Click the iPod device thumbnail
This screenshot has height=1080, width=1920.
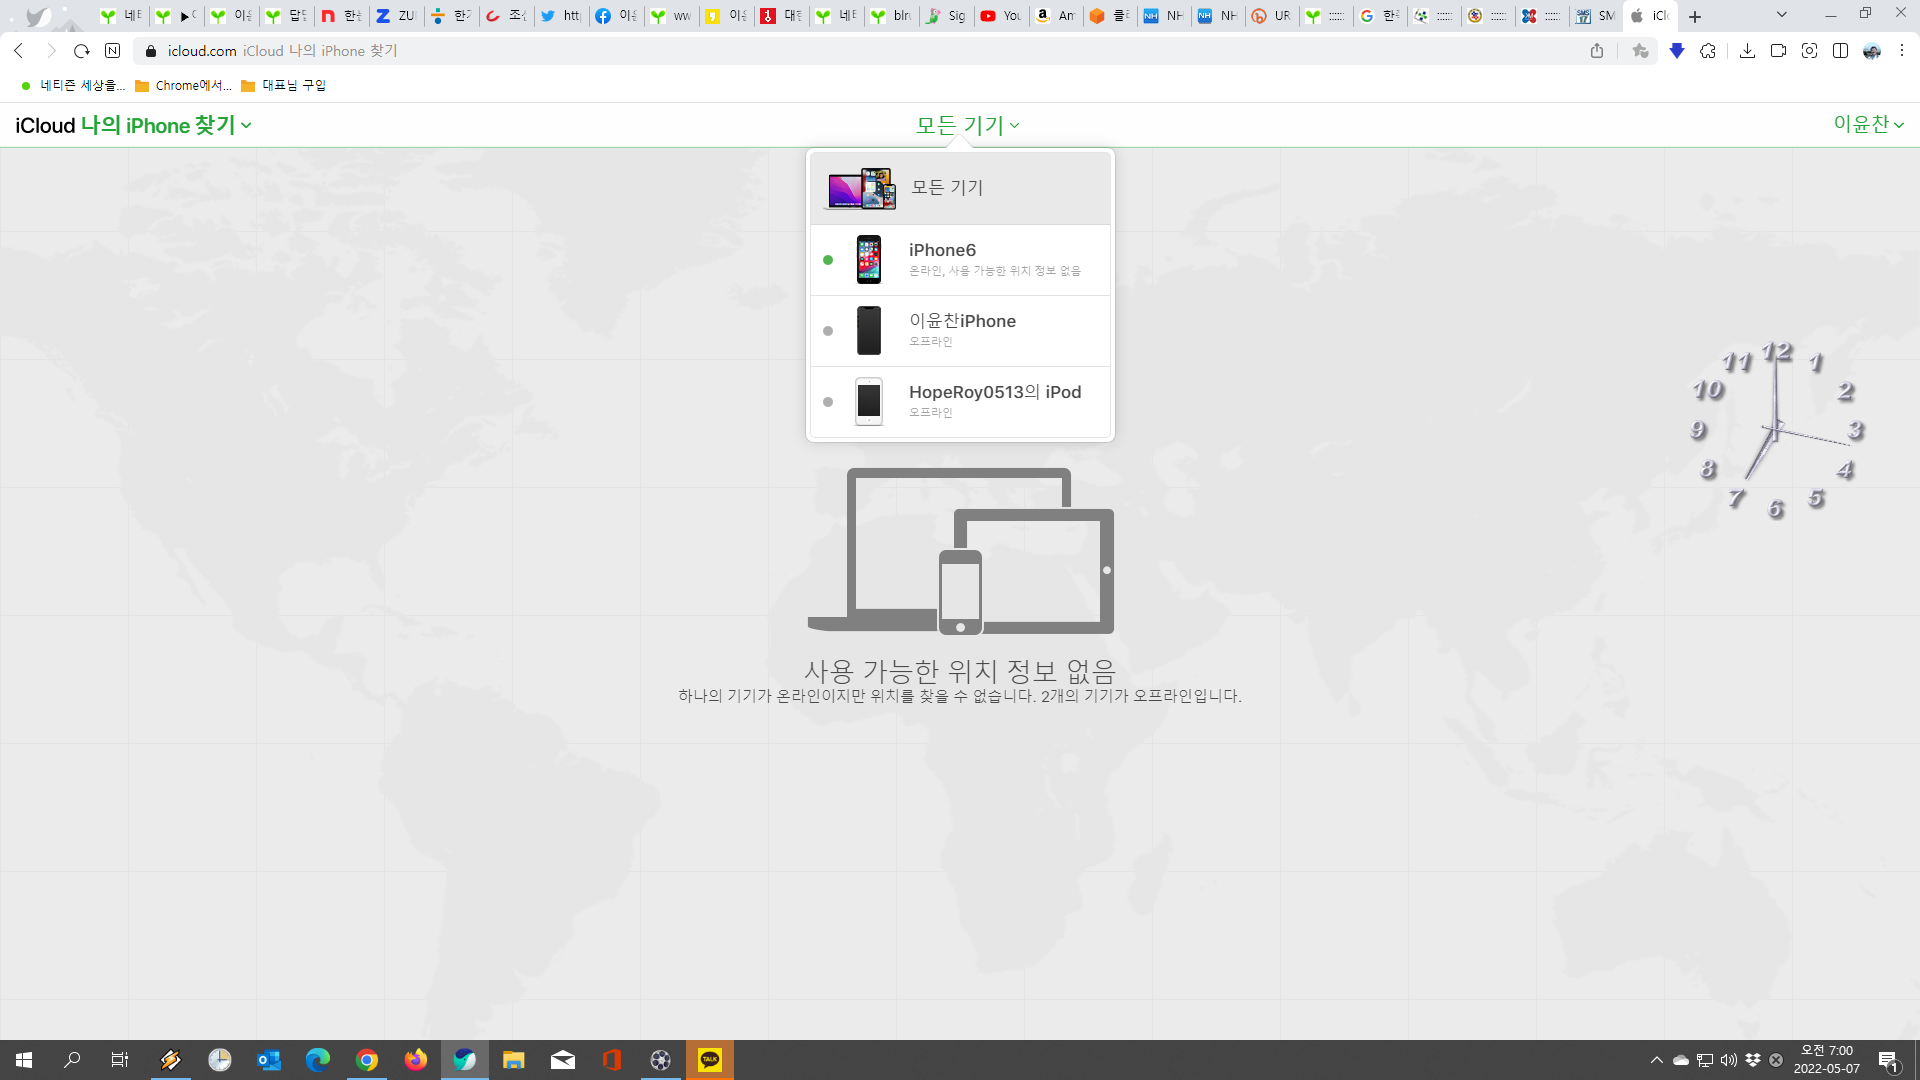tap(869, 402)
